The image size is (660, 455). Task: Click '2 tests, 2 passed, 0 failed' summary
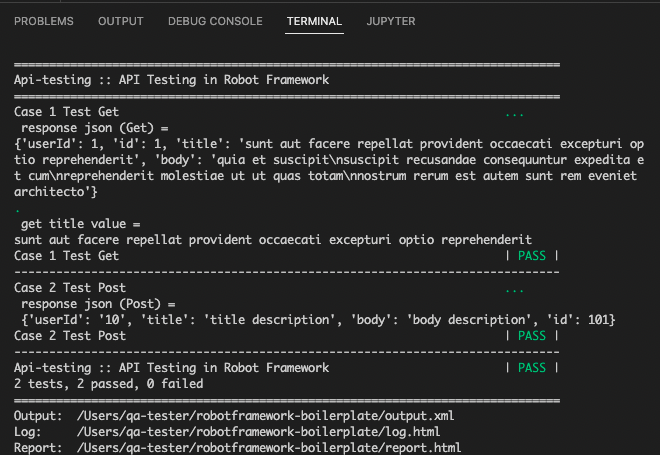[109, 384]
